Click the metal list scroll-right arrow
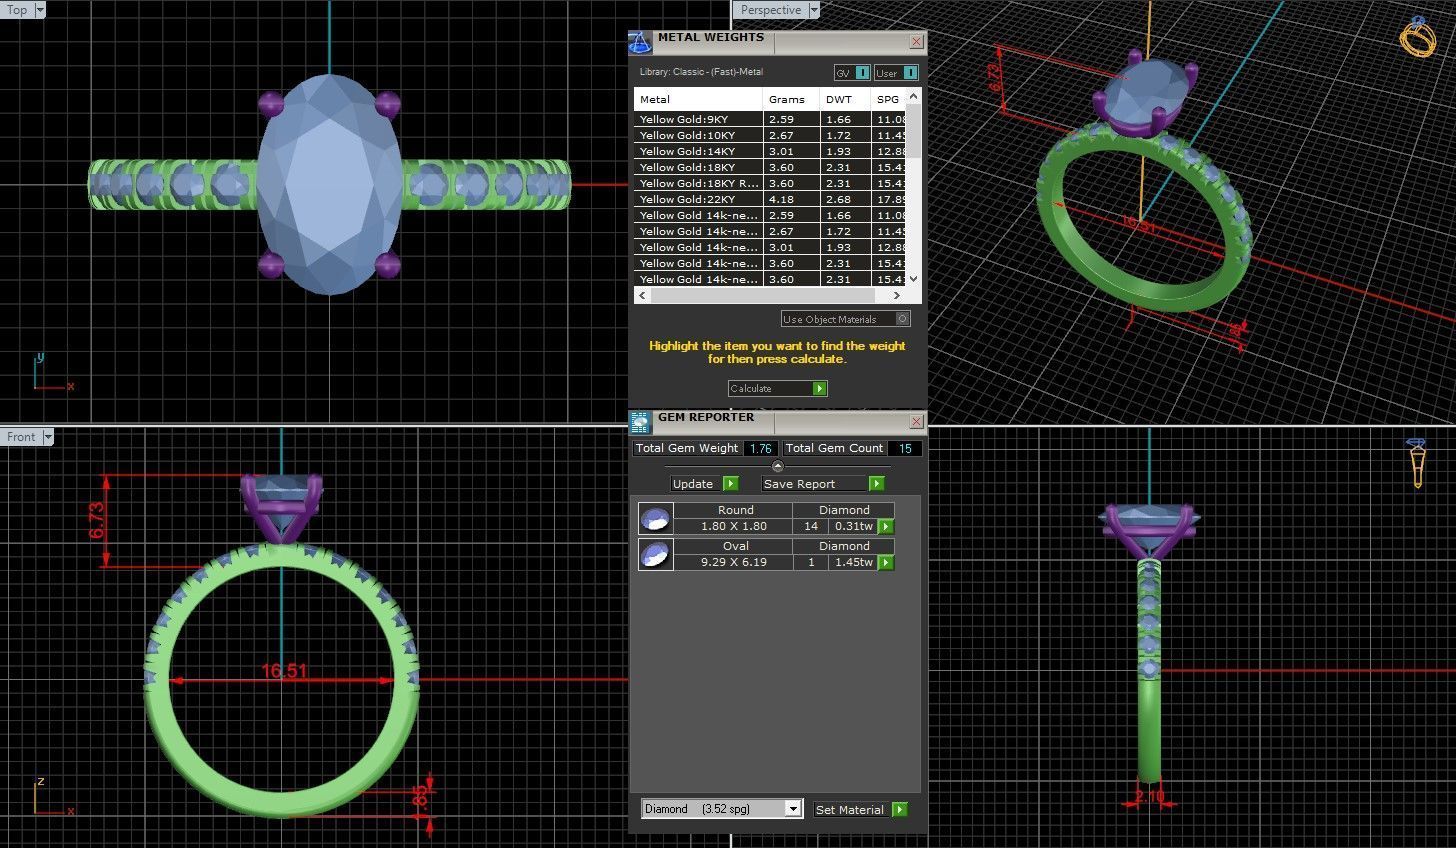This screenshot has width=1456, height=848. tap(896, 296)
